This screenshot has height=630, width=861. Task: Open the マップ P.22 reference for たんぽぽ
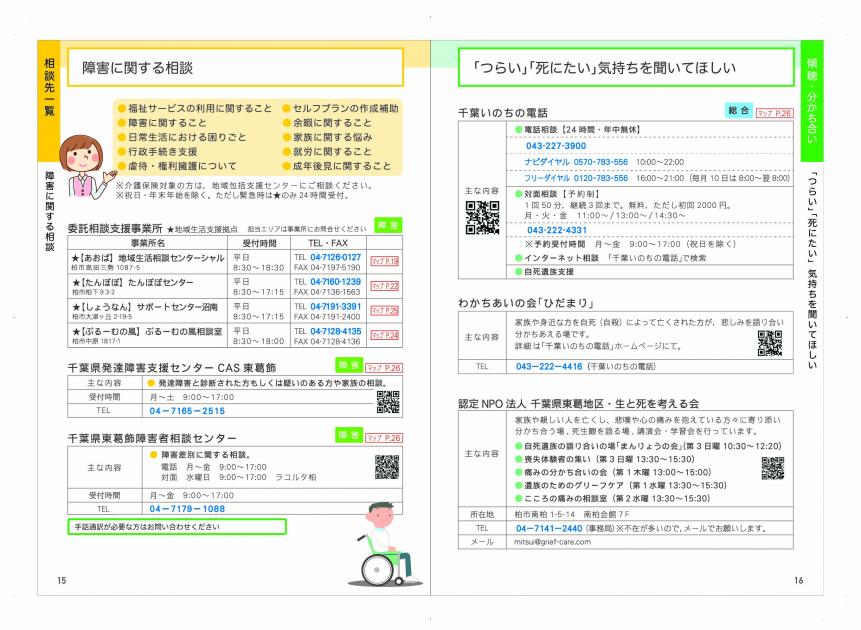(x=385, y=286)
